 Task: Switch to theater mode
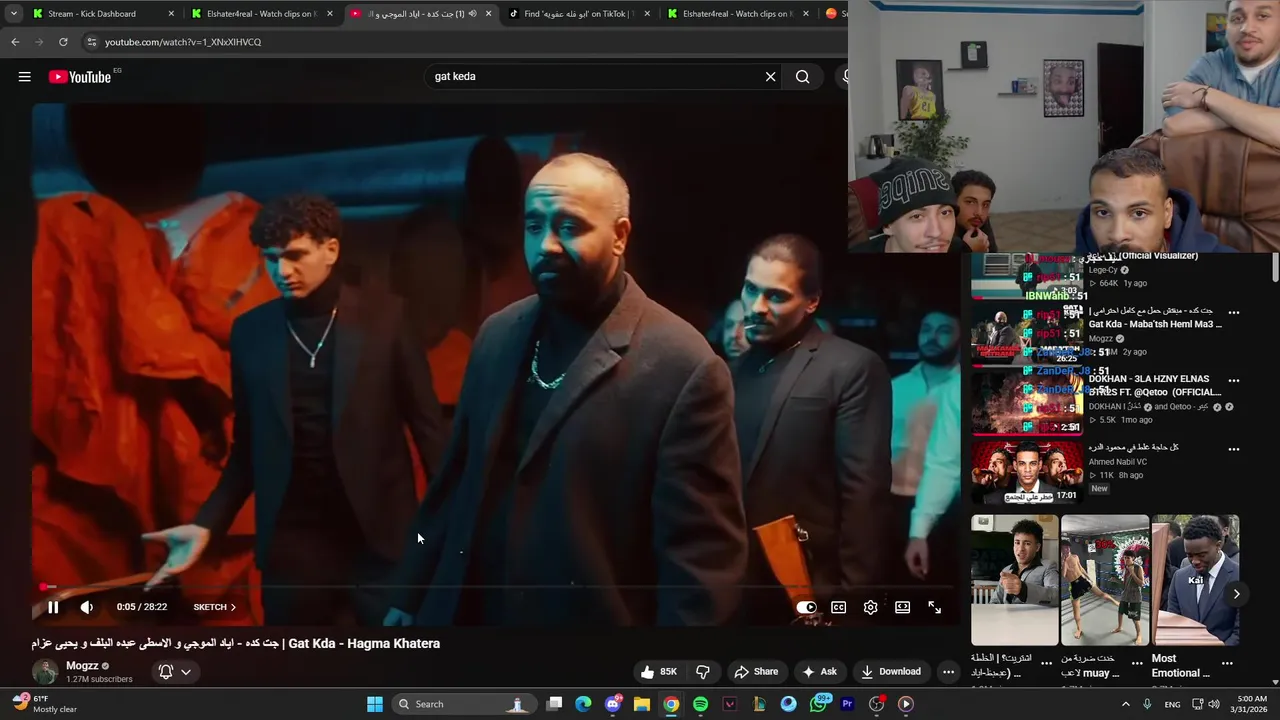(x=903, y=607)
